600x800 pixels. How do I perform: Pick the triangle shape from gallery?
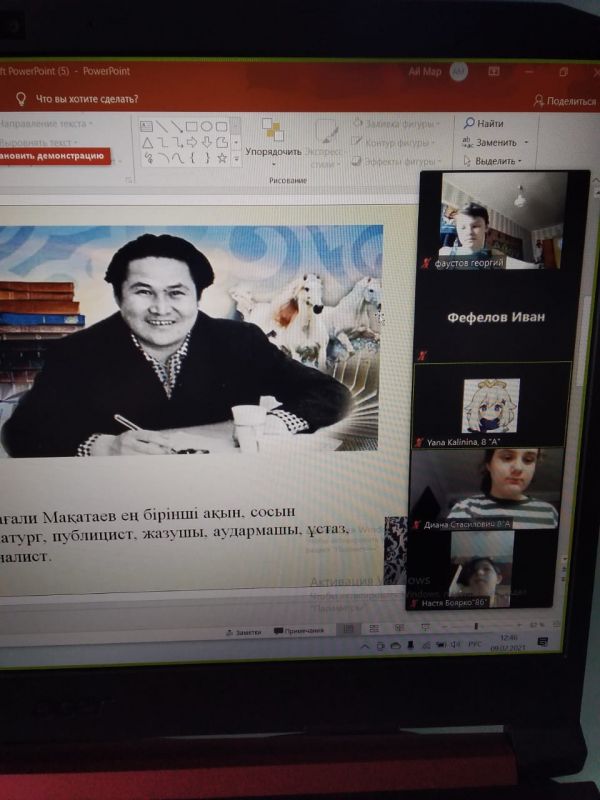[146, 142]
